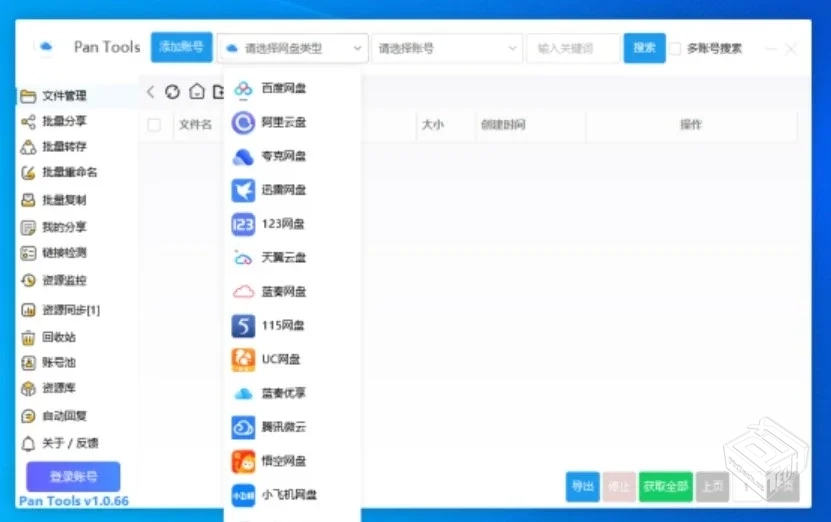Click the refresh icon in file toolbar
This screenshot has width=831, height=522.
coord(172,92)
